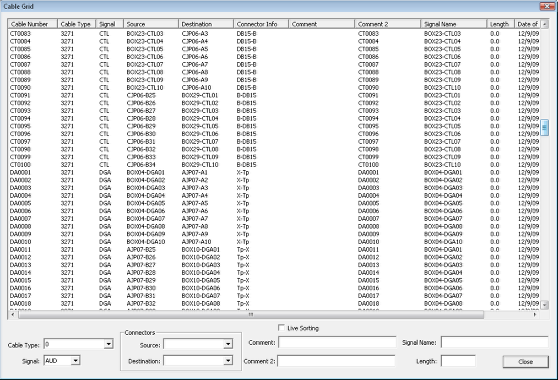Click the Signal column header
558x380 pixels.
pos(109,24)
